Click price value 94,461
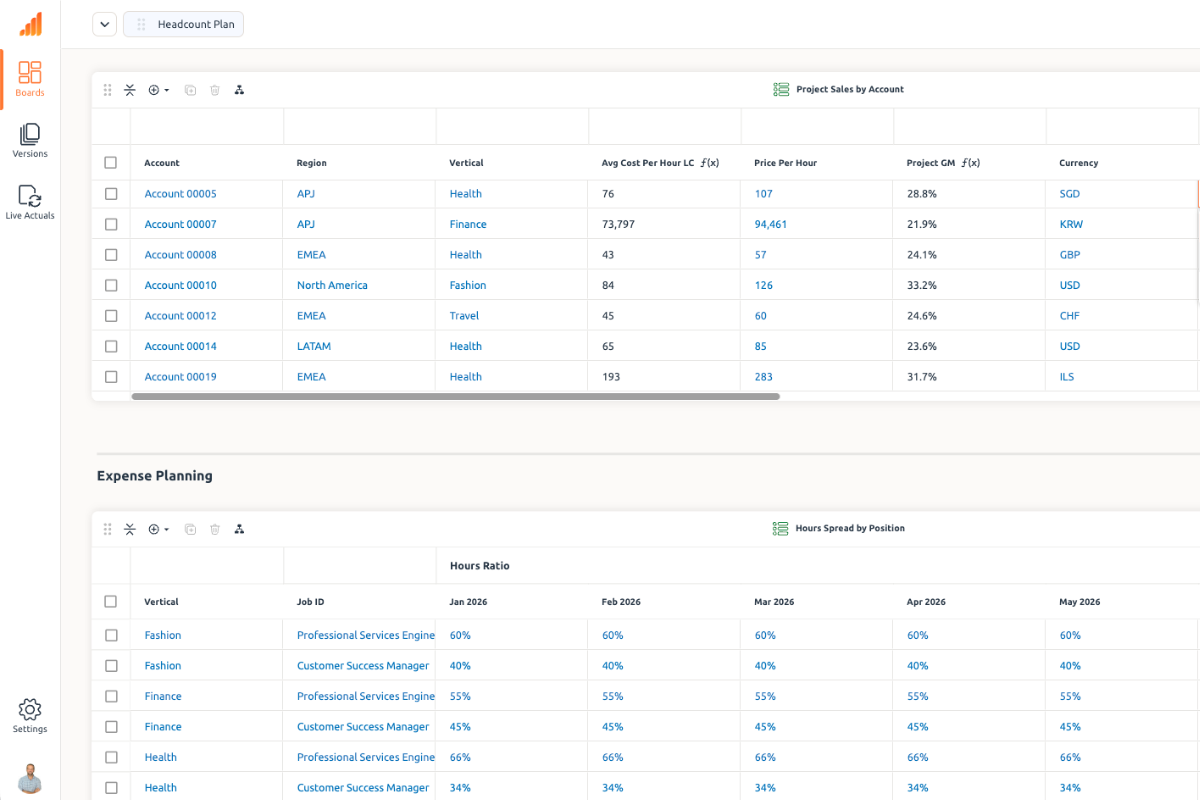The width and height of the screenshot is (1200, 800). tap(771, 224)
